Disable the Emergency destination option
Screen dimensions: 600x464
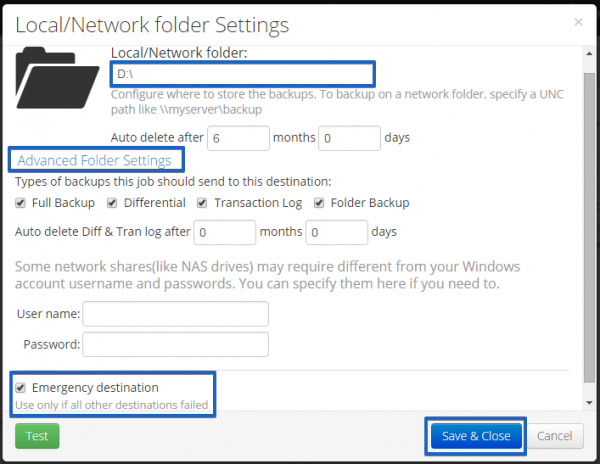coord(20,388)
